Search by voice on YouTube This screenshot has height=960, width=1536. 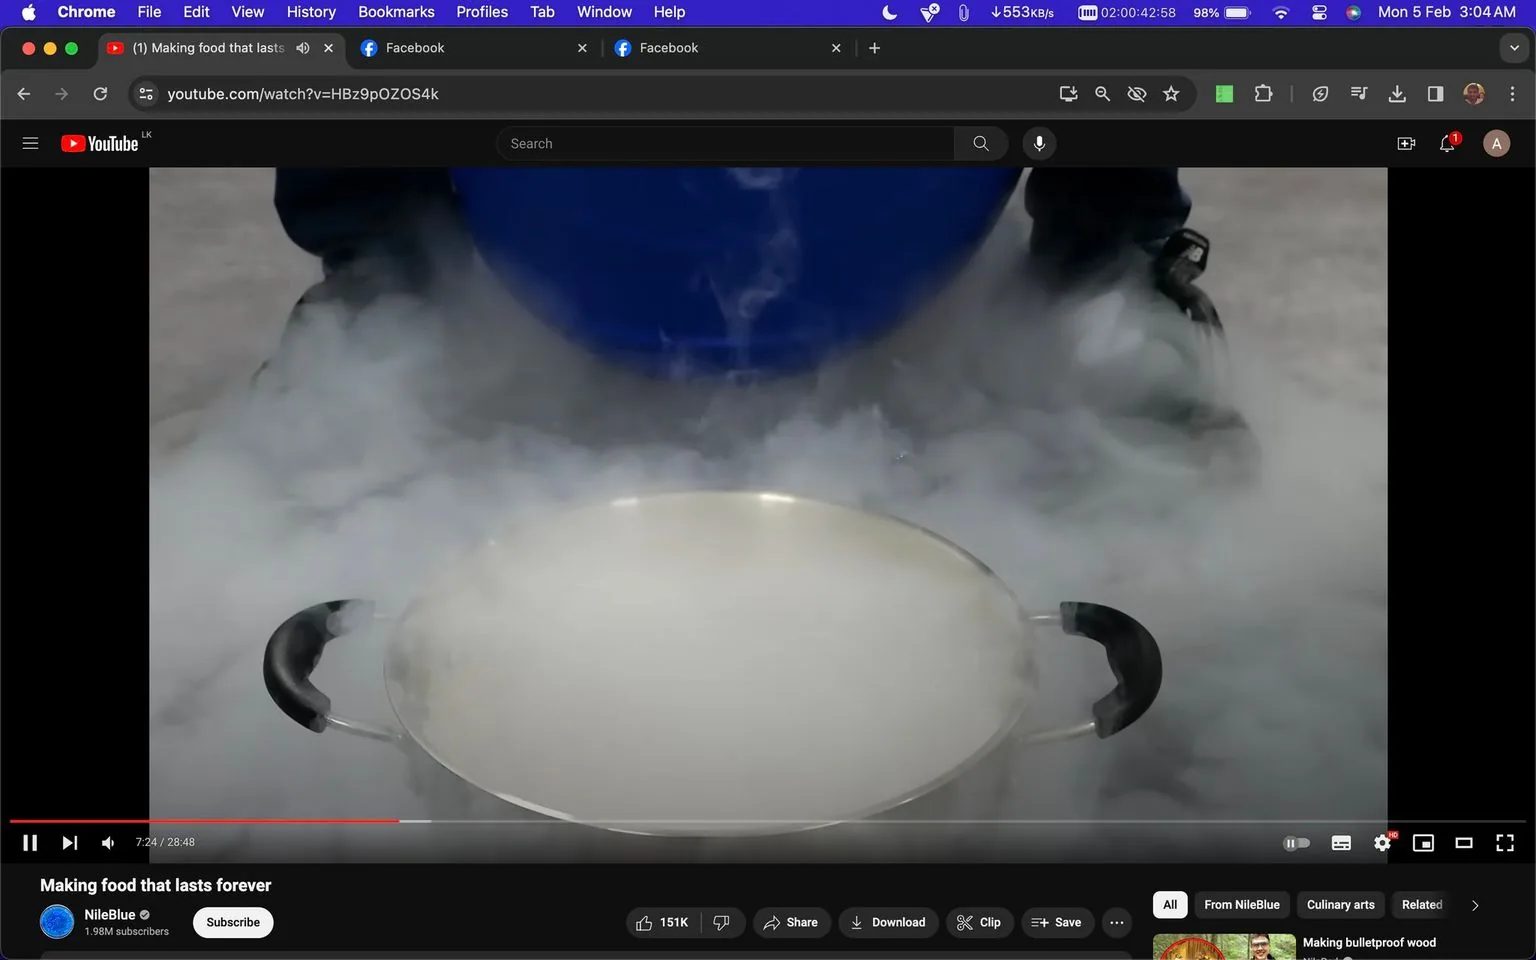1039,143
